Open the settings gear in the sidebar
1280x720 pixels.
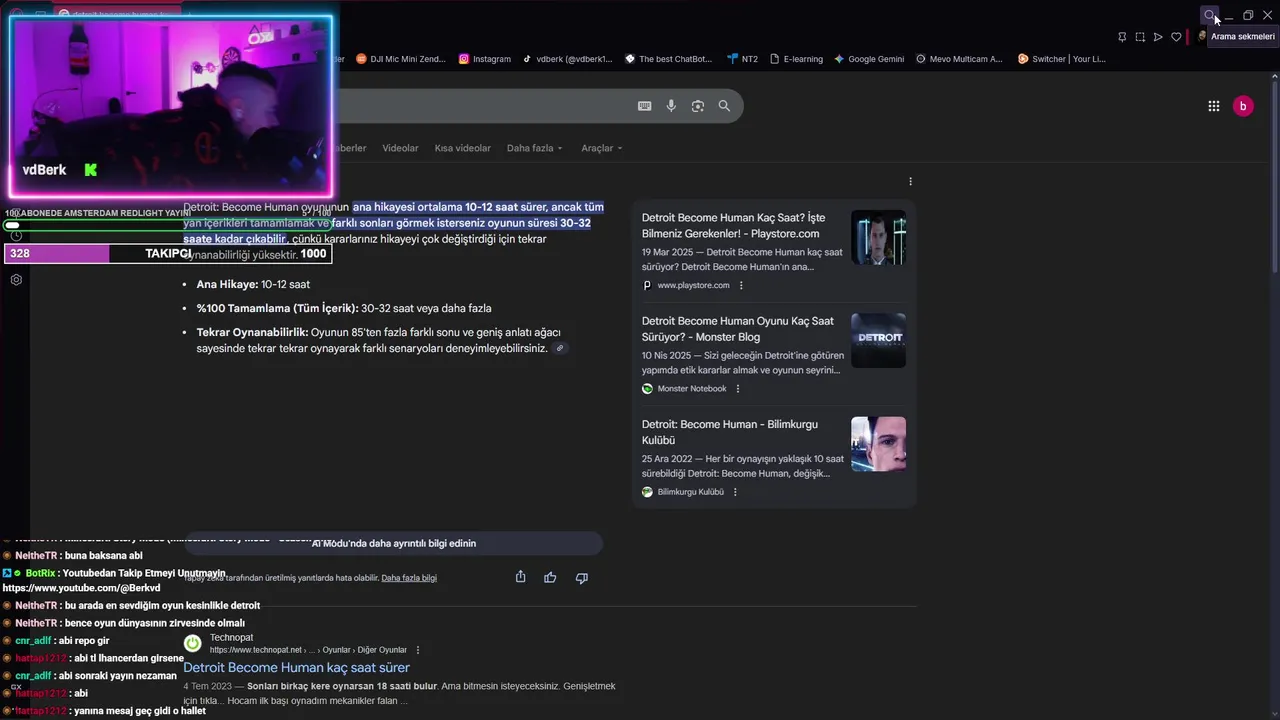pyautogui.click(x=16, y=280)
